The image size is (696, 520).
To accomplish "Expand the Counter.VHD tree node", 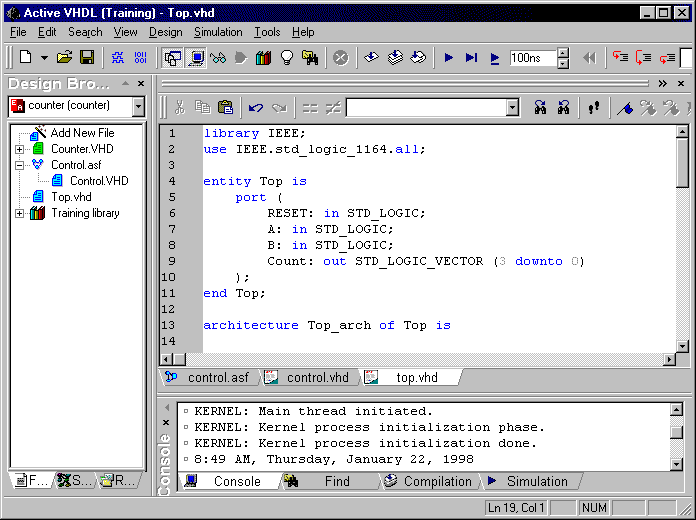I will 20,149.
